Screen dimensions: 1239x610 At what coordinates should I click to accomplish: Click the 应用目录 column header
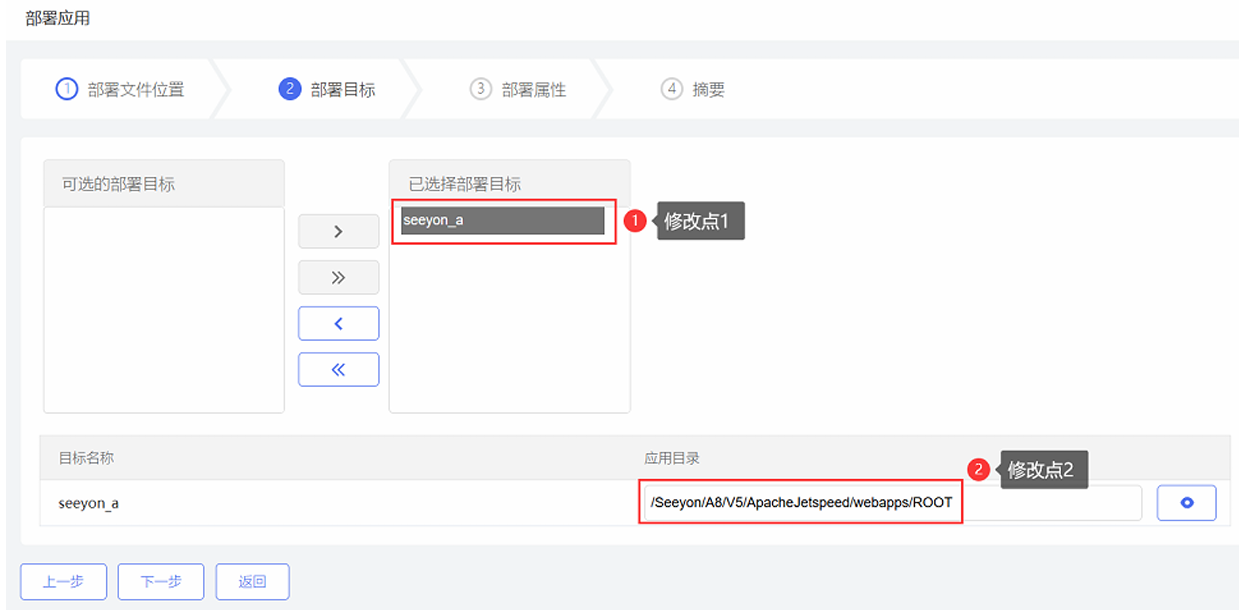(x=672, y=458)
